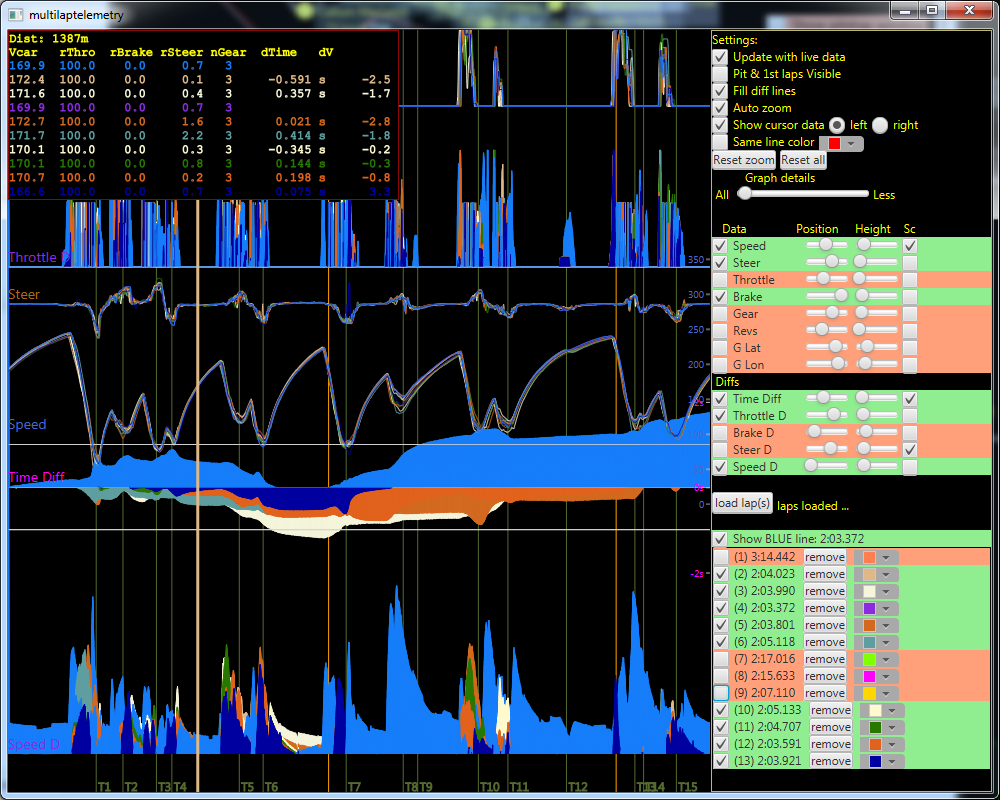This screenshot has height=800, width=1000.
Task: Enable the "G Lat" data channel
Action: pyautogui.click(x=719, y=347)
